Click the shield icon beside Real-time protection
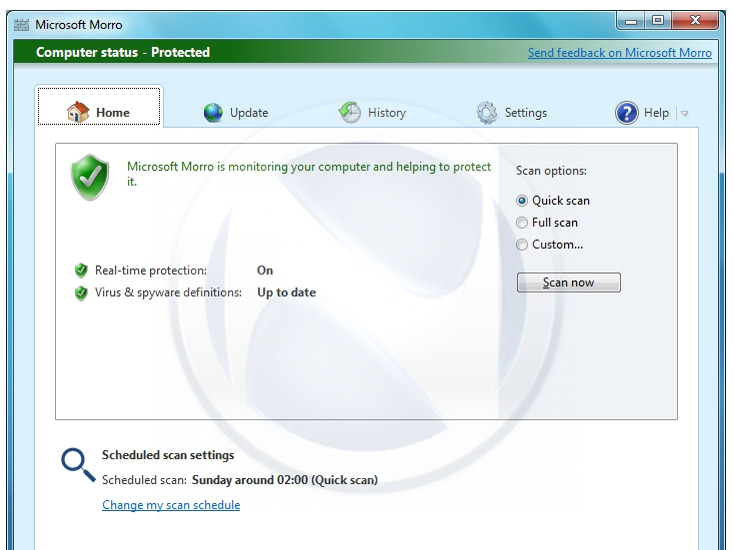The width and height of the screenshot is (734, 550). pyautogui.click(x=81, y=270)
